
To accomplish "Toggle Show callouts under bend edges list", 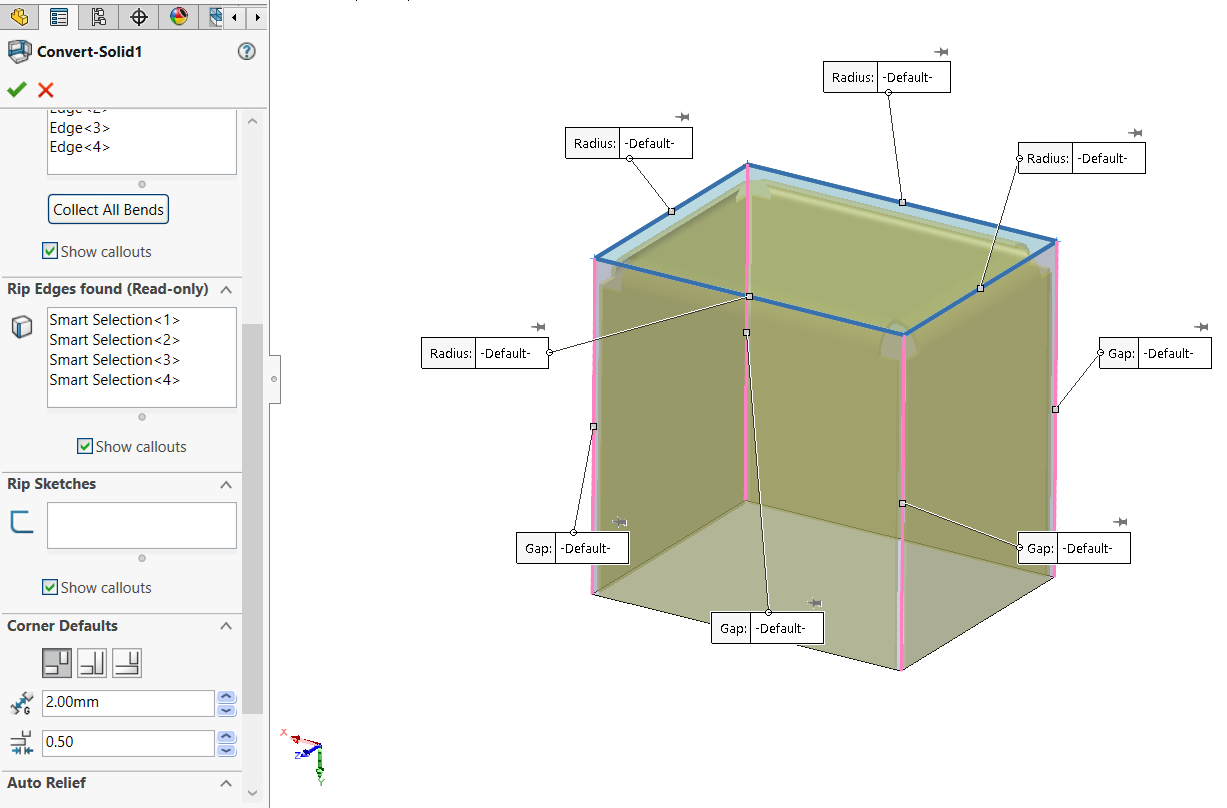I will [50, 251].
